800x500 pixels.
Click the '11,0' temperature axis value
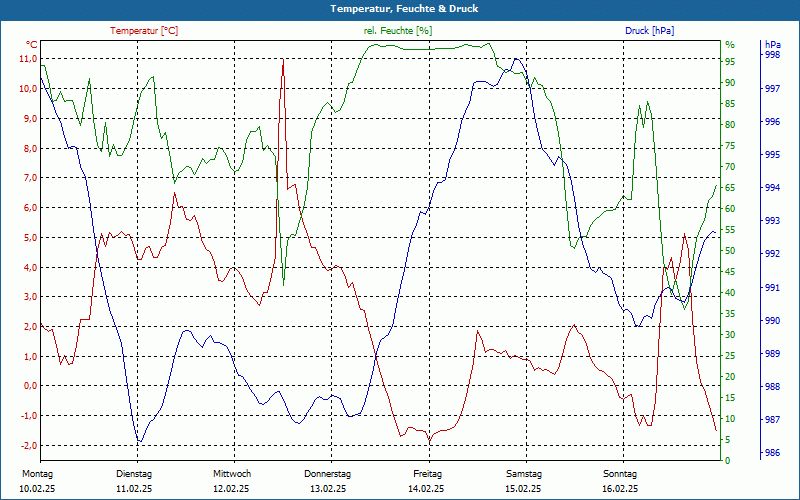coord(29,59)
